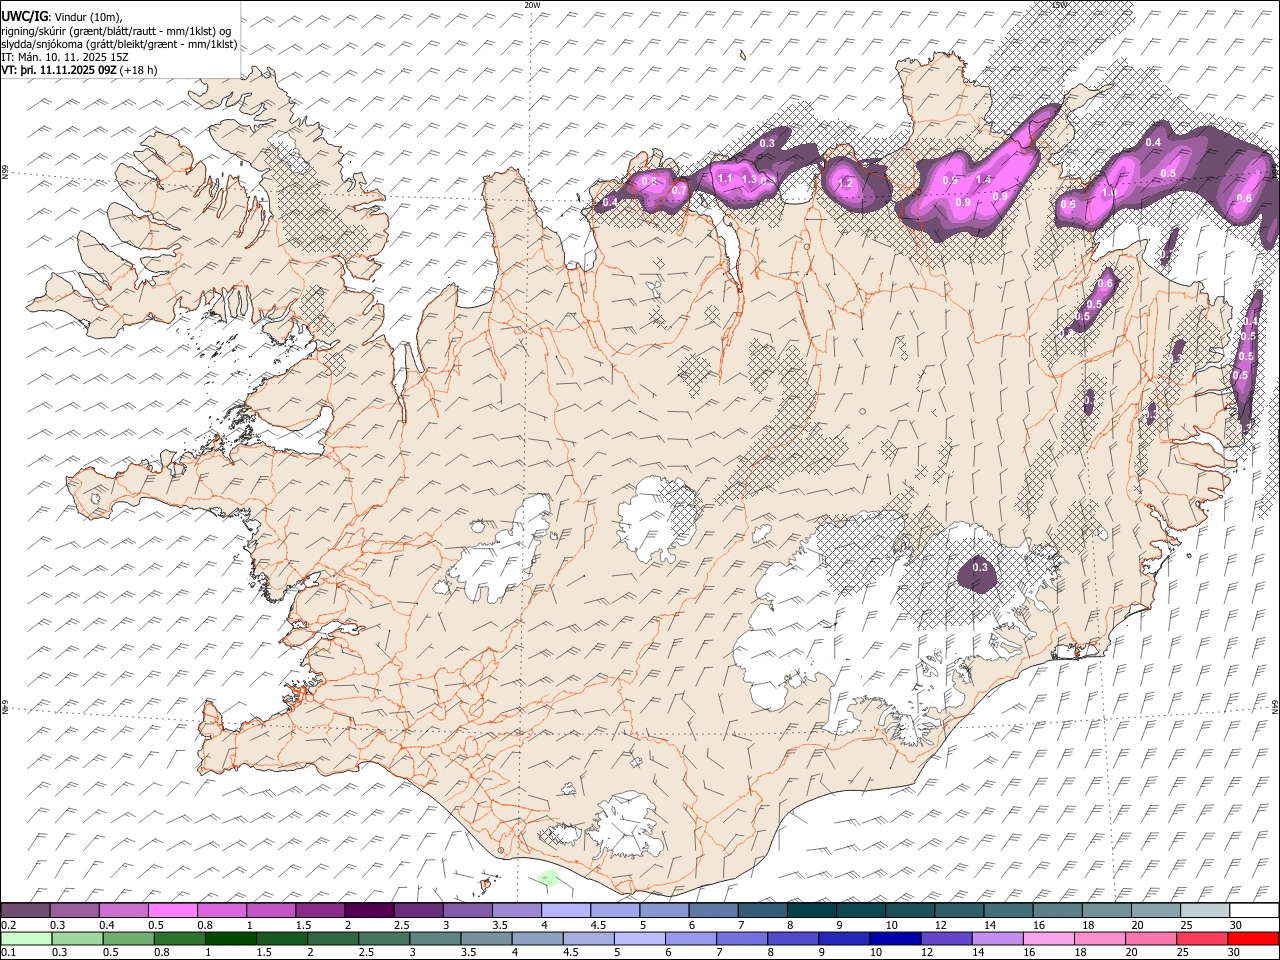Click the 'IT: Mán. 10. 11. 2025 15Z' line
Image resolution: width=1280 pixels, height=960 pixels.
pos(65,57)
